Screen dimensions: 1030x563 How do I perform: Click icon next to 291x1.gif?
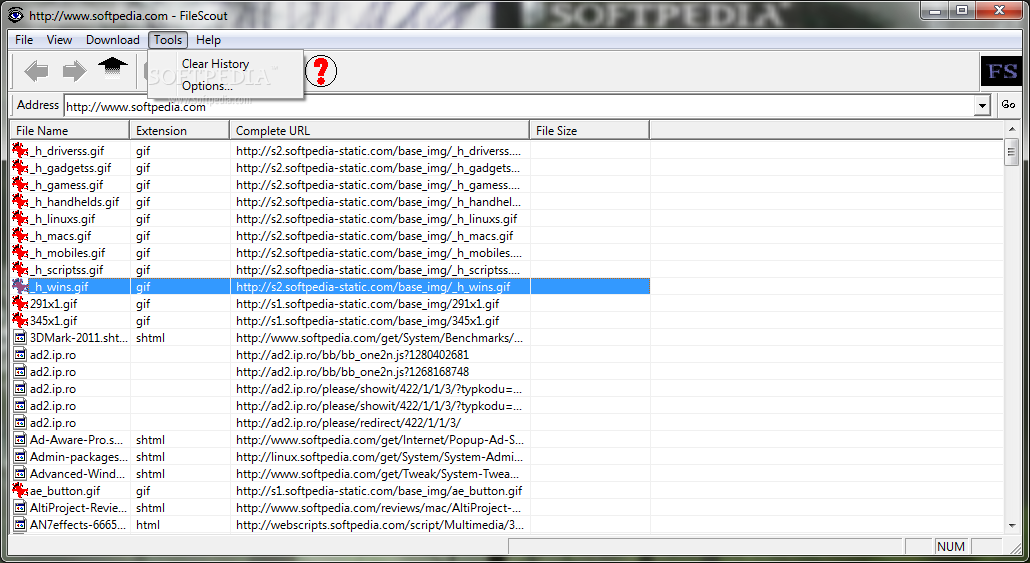click(x=20, y=304)
